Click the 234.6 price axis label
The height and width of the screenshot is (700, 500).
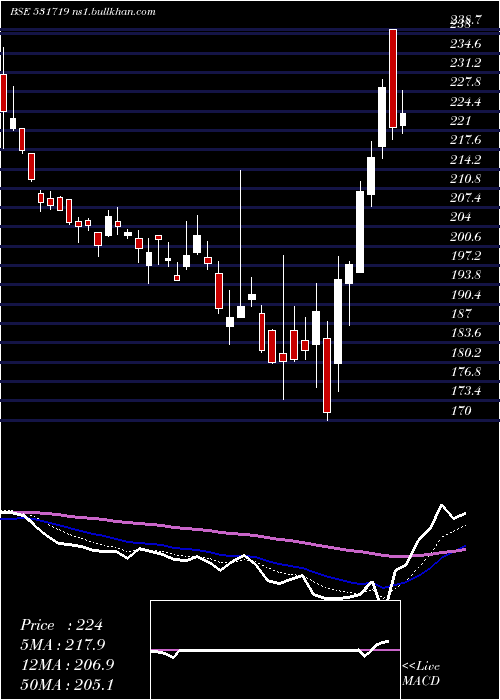(465, 44)
